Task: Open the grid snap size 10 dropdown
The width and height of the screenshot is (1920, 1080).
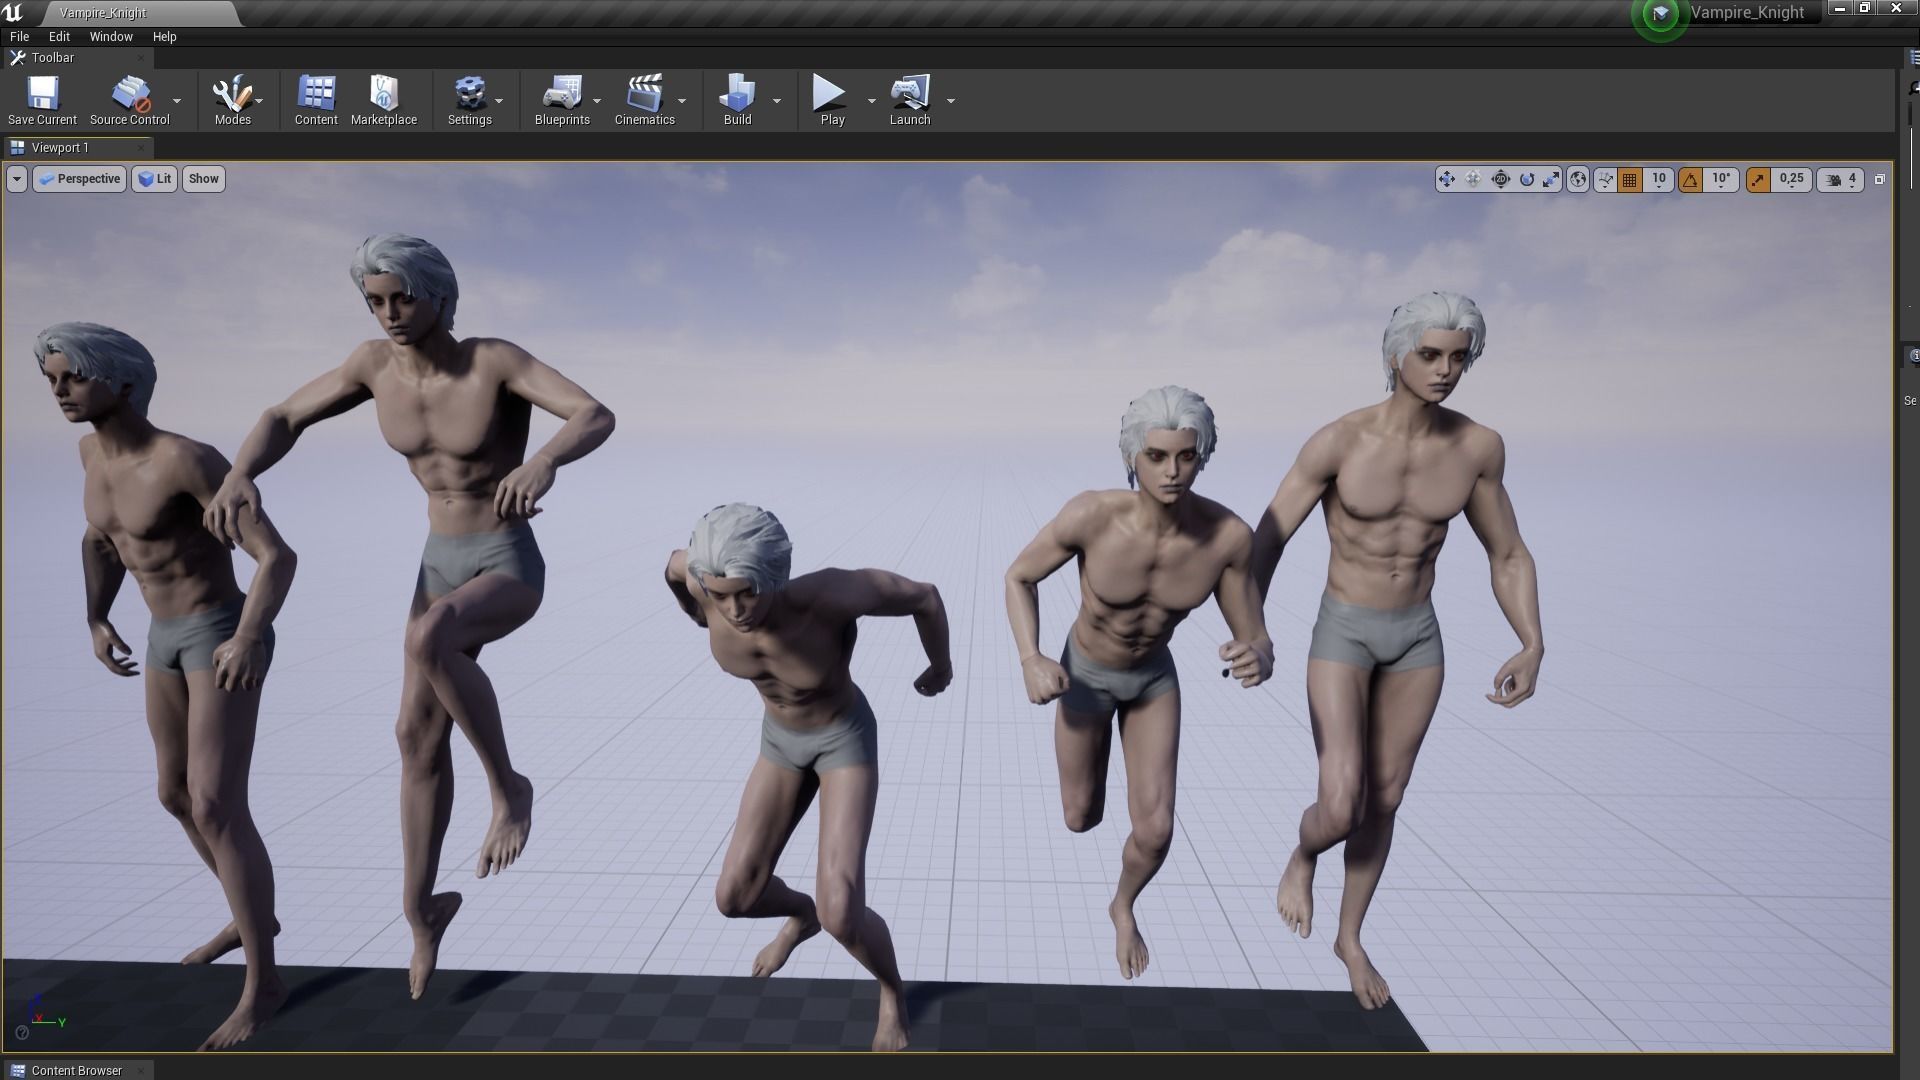Action: pyautogui.click(x=1659, y=179)
